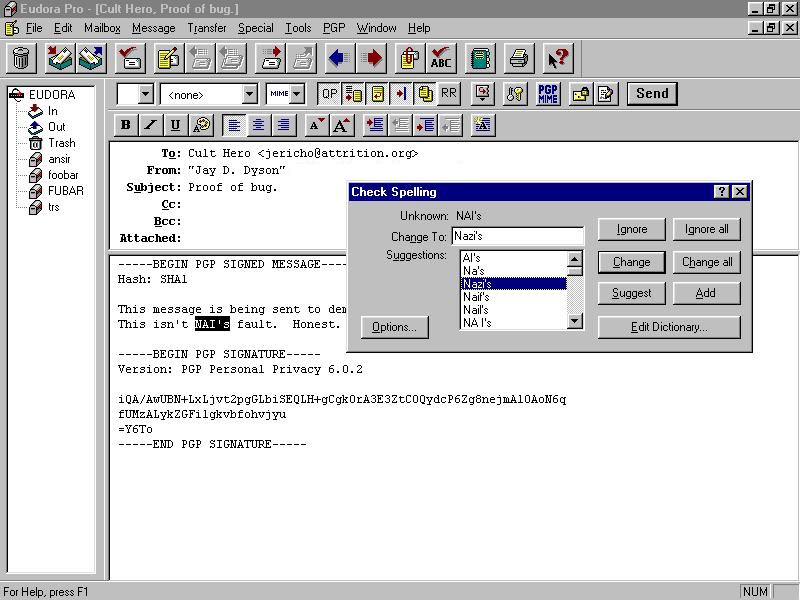This screenshot has height=600, width=800.
Task: Toggle the RR return receipt button
Action: pyautogui.click(x=449, y=94)
